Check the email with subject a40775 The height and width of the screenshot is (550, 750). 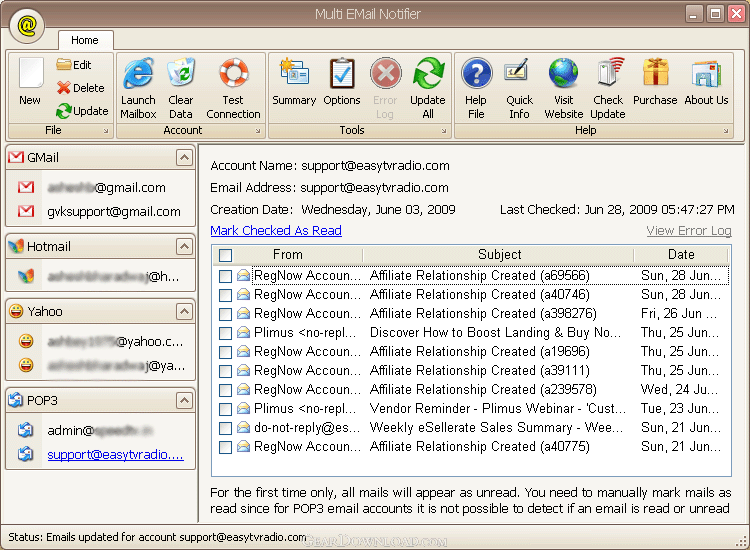point(225,447)
